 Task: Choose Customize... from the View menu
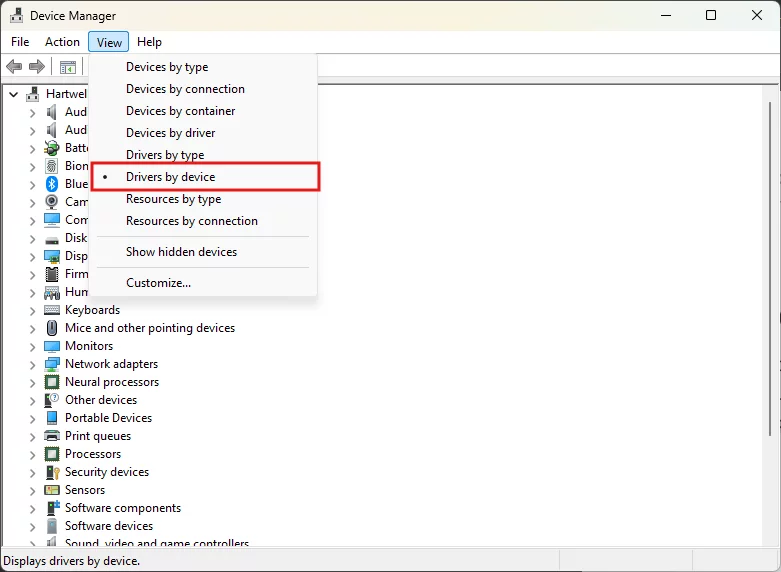[x=158, y=283]
